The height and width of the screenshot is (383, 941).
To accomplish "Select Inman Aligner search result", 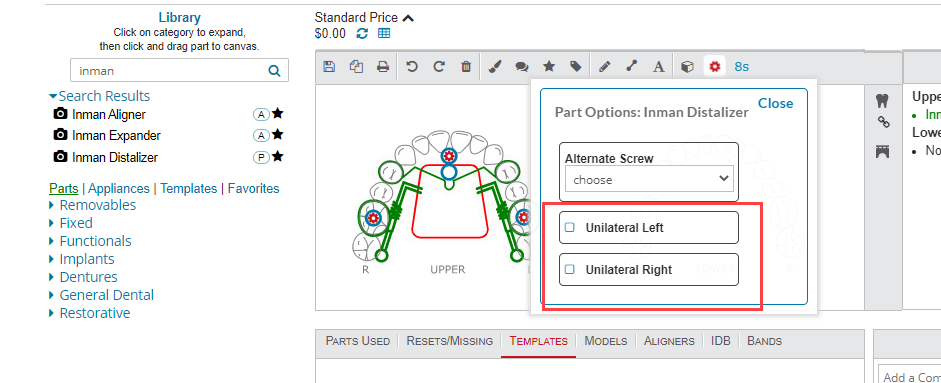I will [109, 114].
